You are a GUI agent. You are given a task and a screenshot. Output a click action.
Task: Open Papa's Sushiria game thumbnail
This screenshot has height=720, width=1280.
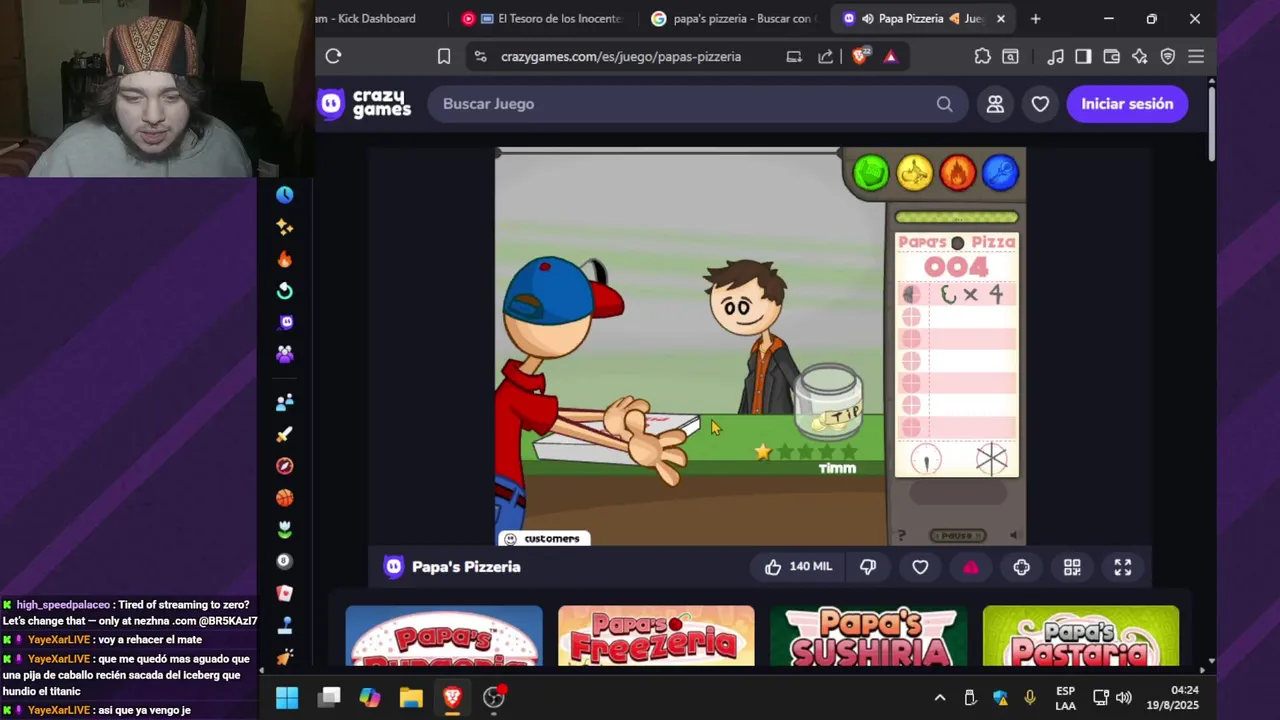click(869, 636)
